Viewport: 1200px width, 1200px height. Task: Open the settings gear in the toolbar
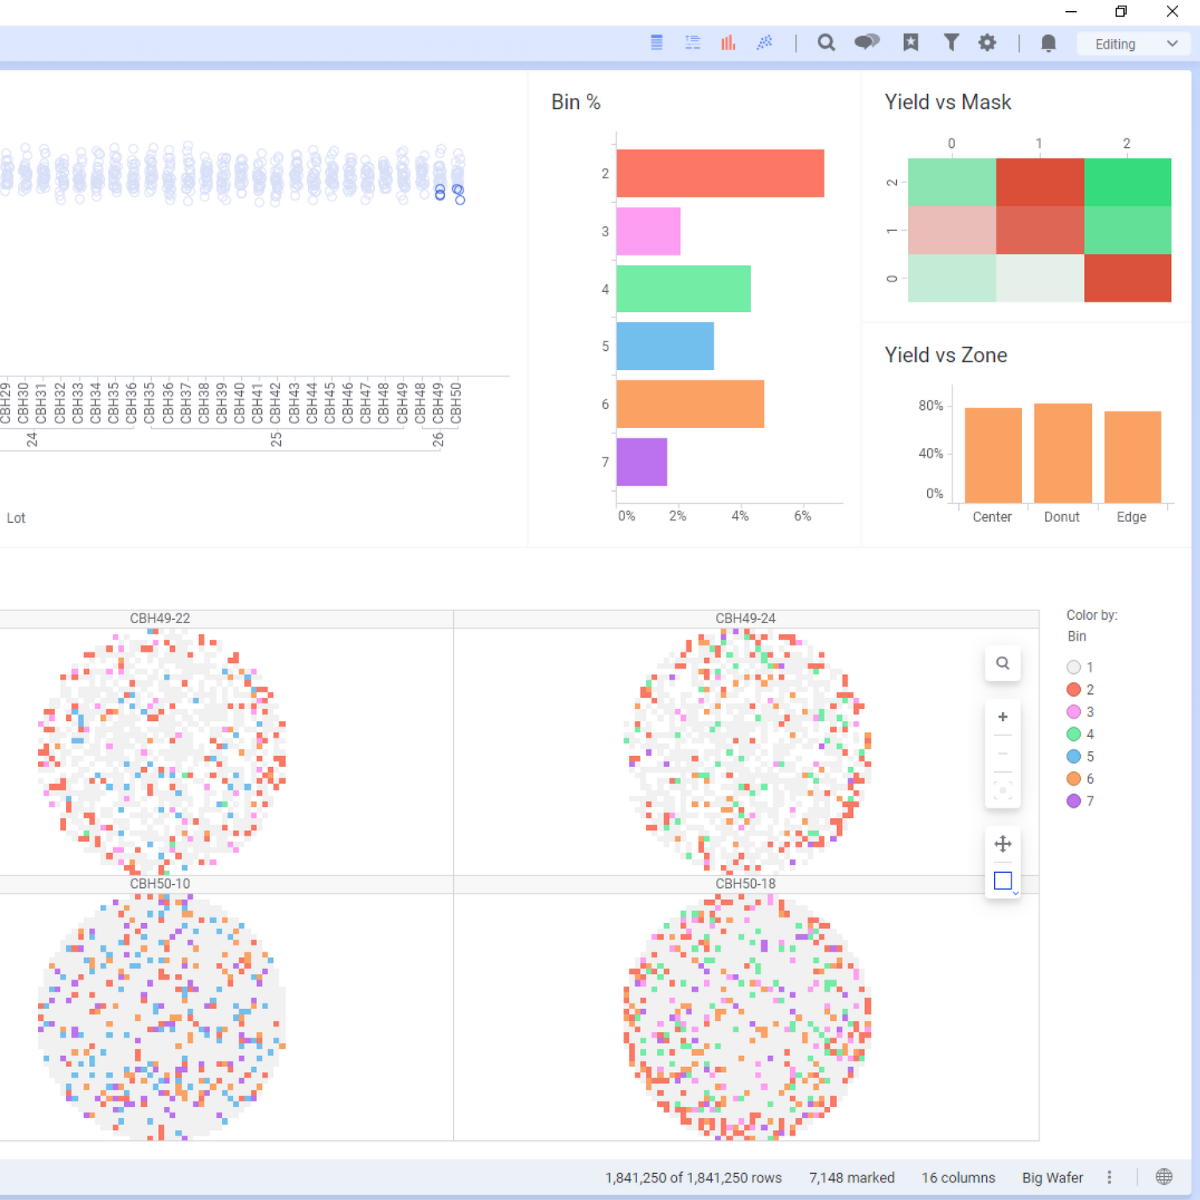tap(987, 42)
